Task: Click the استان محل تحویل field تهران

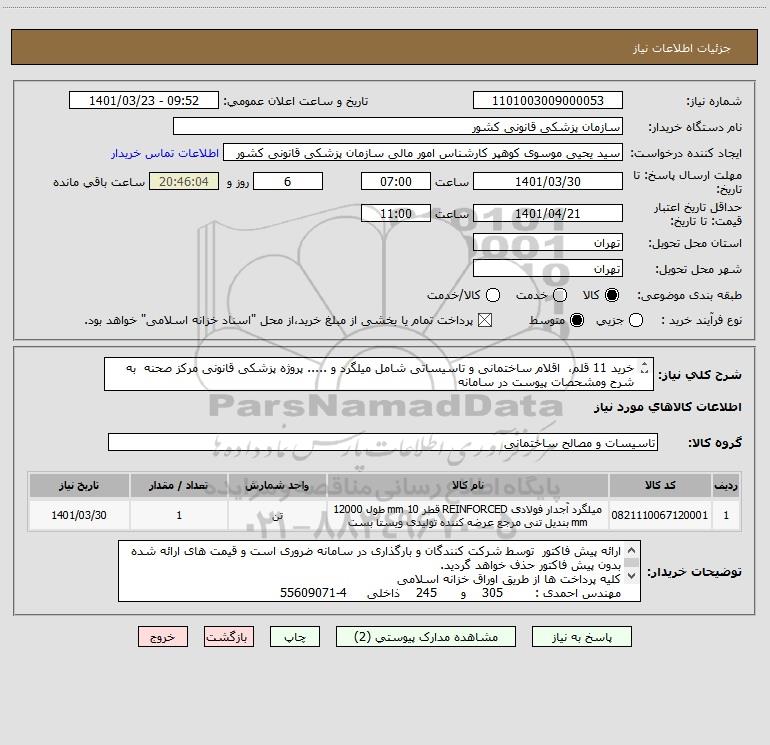Action: 548,243
